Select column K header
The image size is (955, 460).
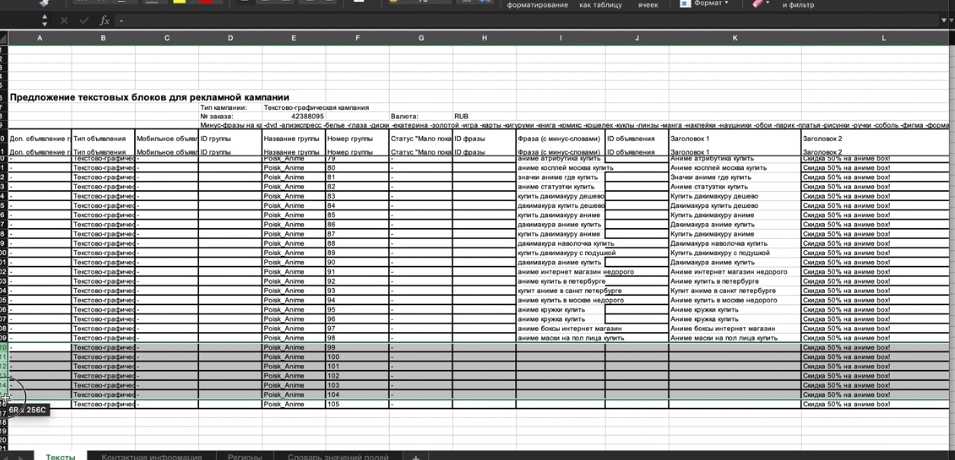[734, 38]
